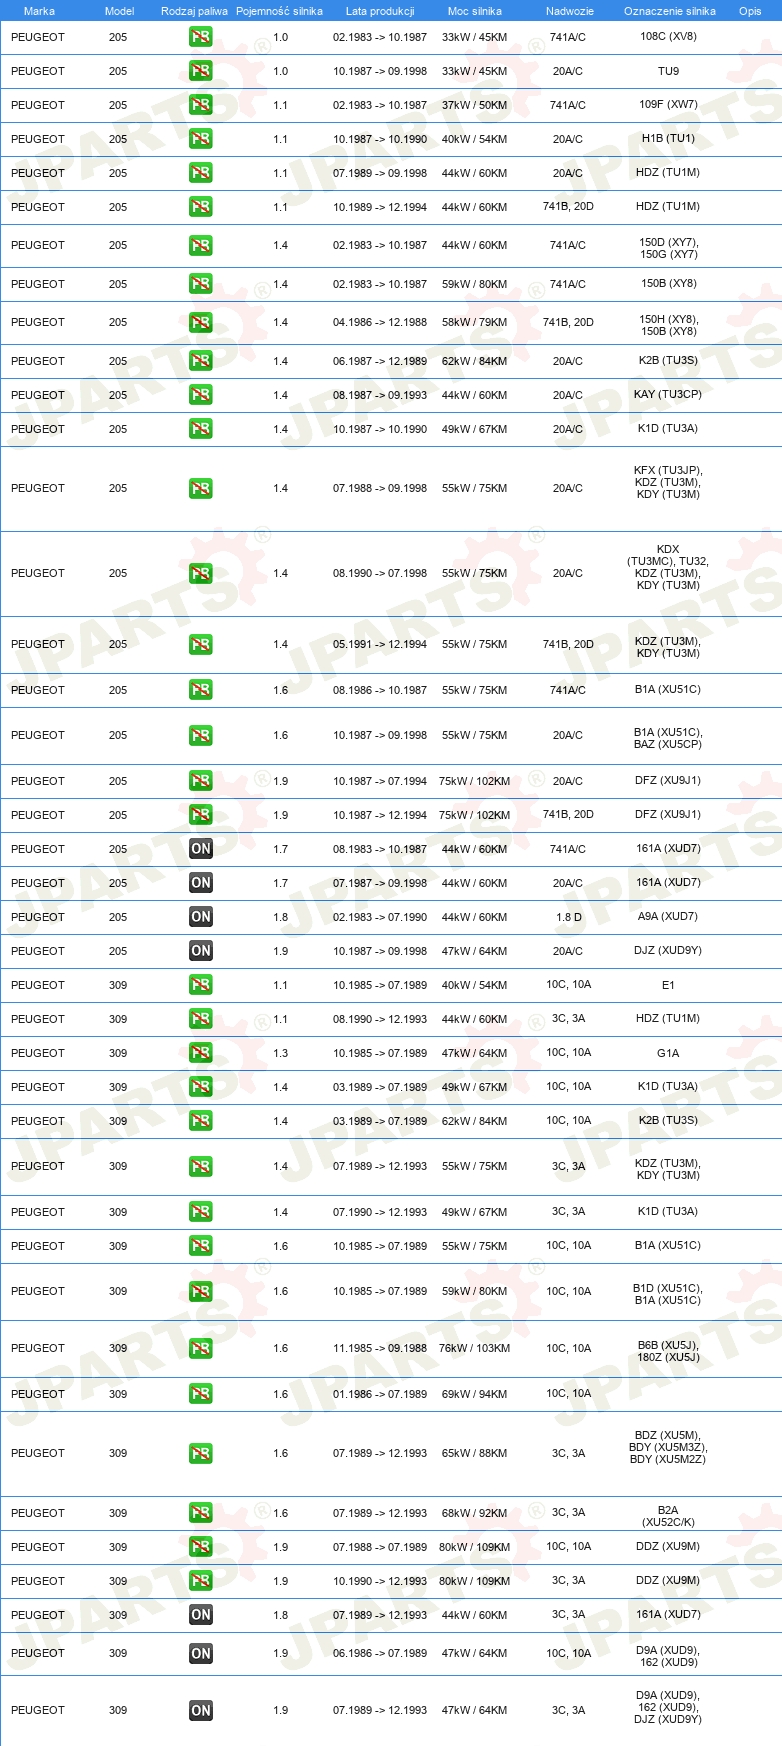
Task: Click the petrol icon in the B6B (XU5J) row
Action: [201, 1348]
